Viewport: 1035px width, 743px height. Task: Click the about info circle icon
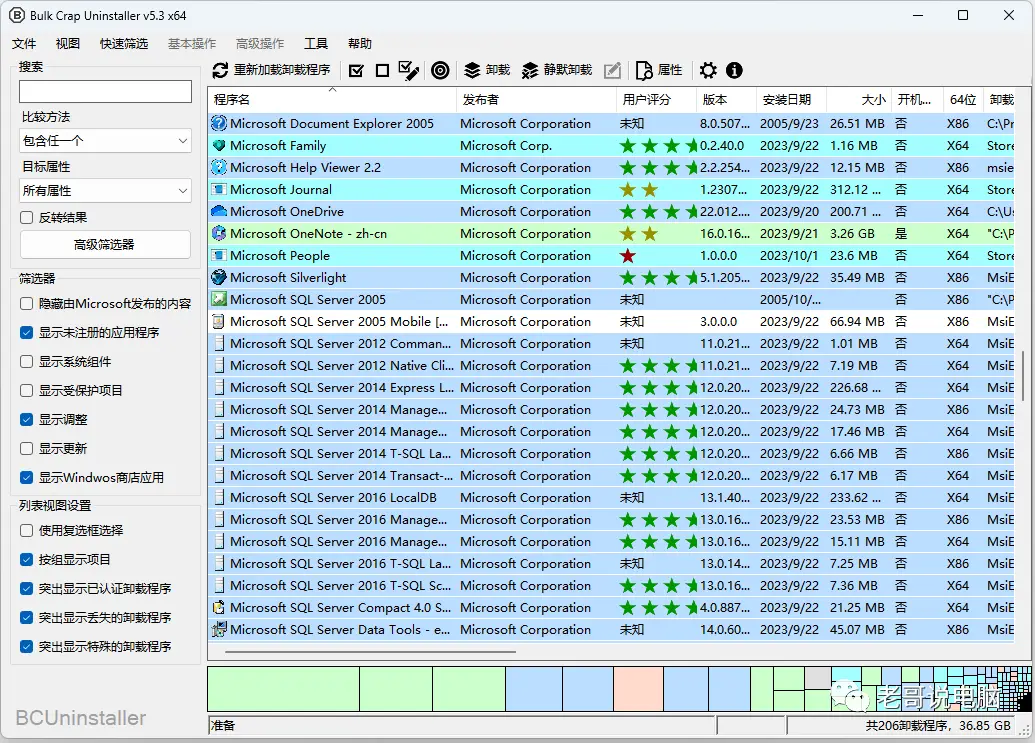[x=734, y=70]
